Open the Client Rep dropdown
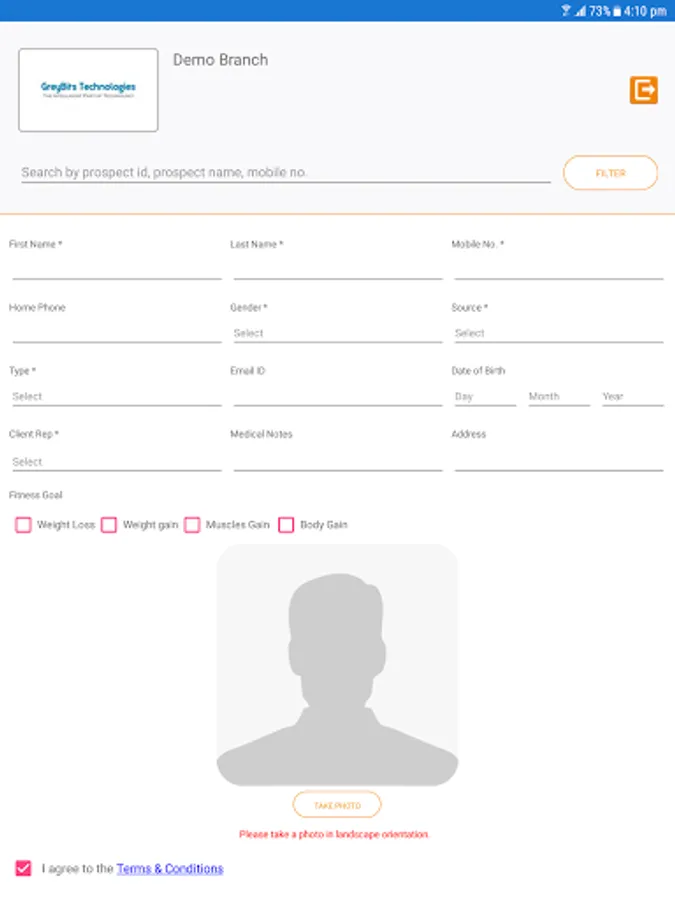675x900 pixels. pyautogui.click(x=117, y=462)
